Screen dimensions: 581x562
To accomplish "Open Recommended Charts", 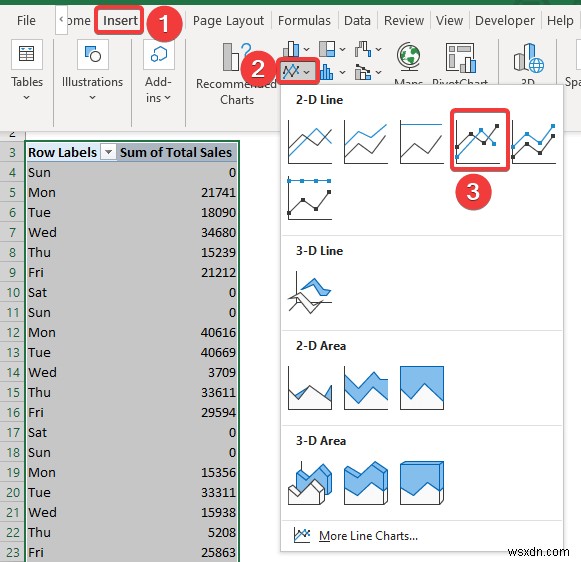I will 236,74.
